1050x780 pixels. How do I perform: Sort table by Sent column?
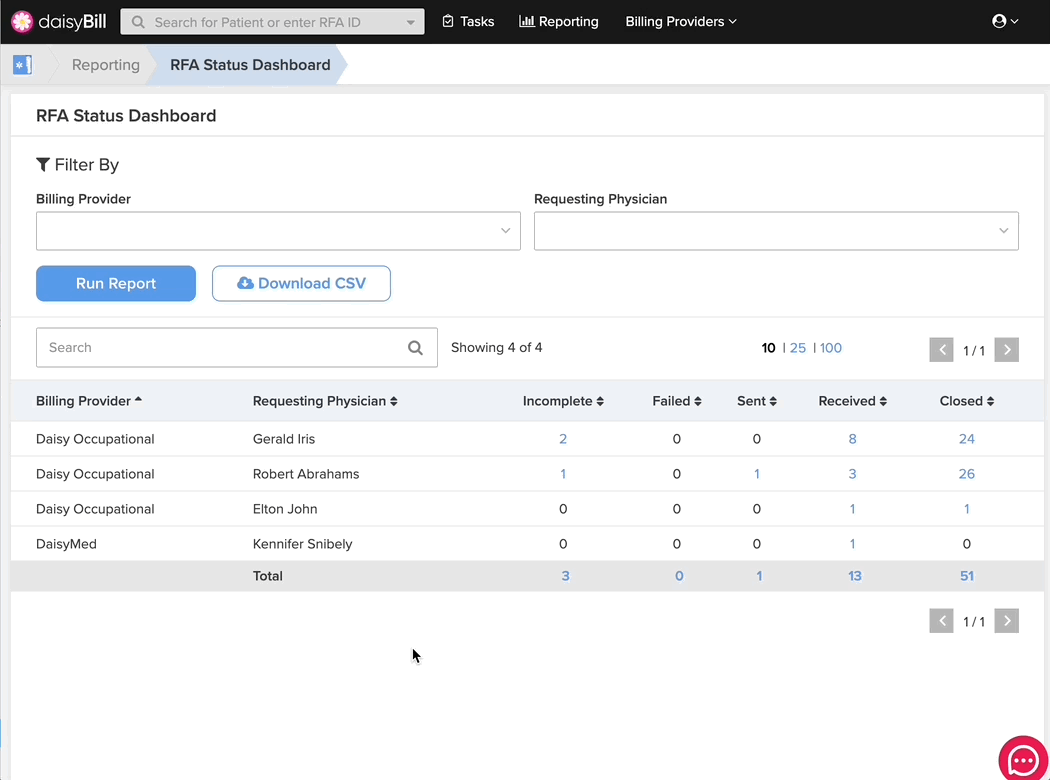(x=757, y=401)
